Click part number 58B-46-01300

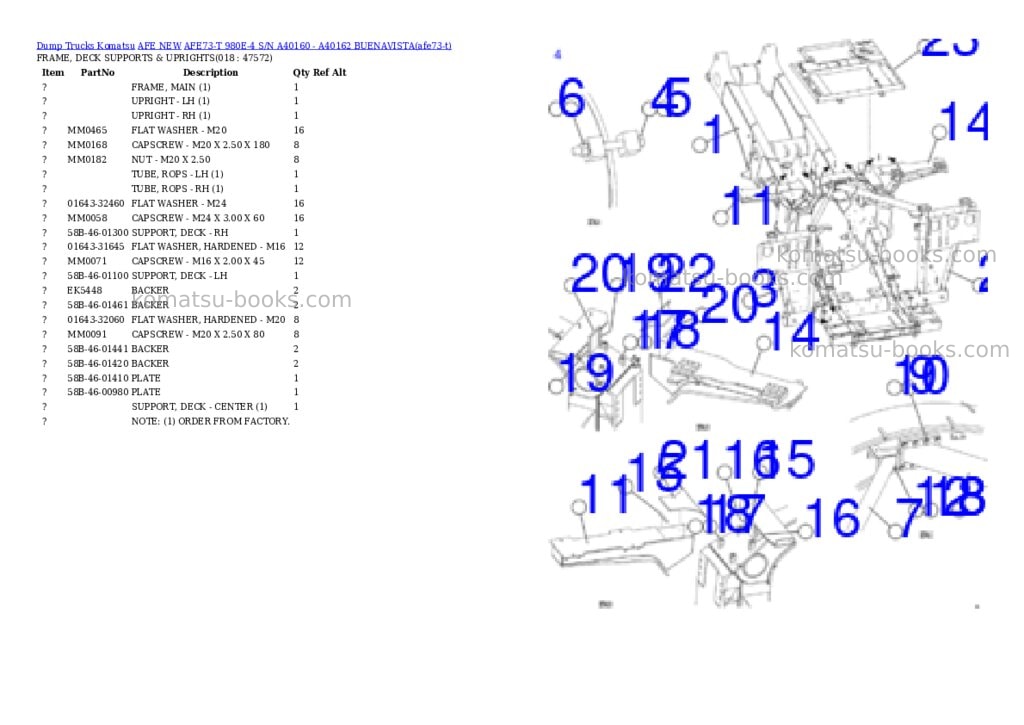(x=97, y=233)
